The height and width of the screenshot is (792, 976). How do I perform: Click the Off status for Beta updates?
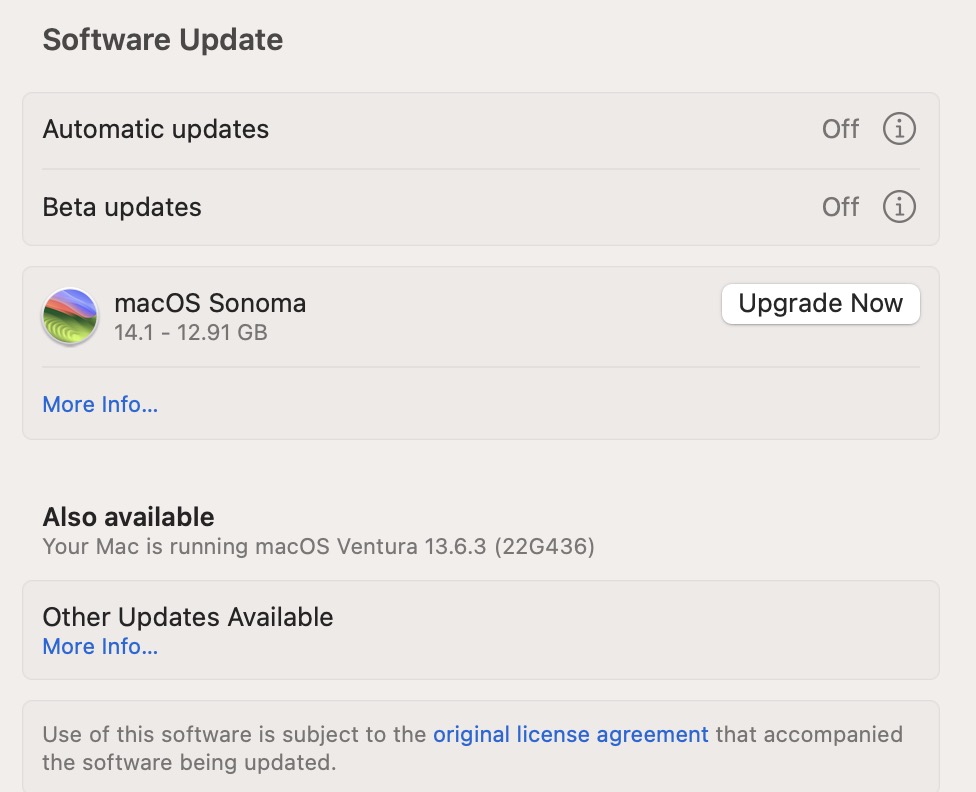[x=840, y=207]
